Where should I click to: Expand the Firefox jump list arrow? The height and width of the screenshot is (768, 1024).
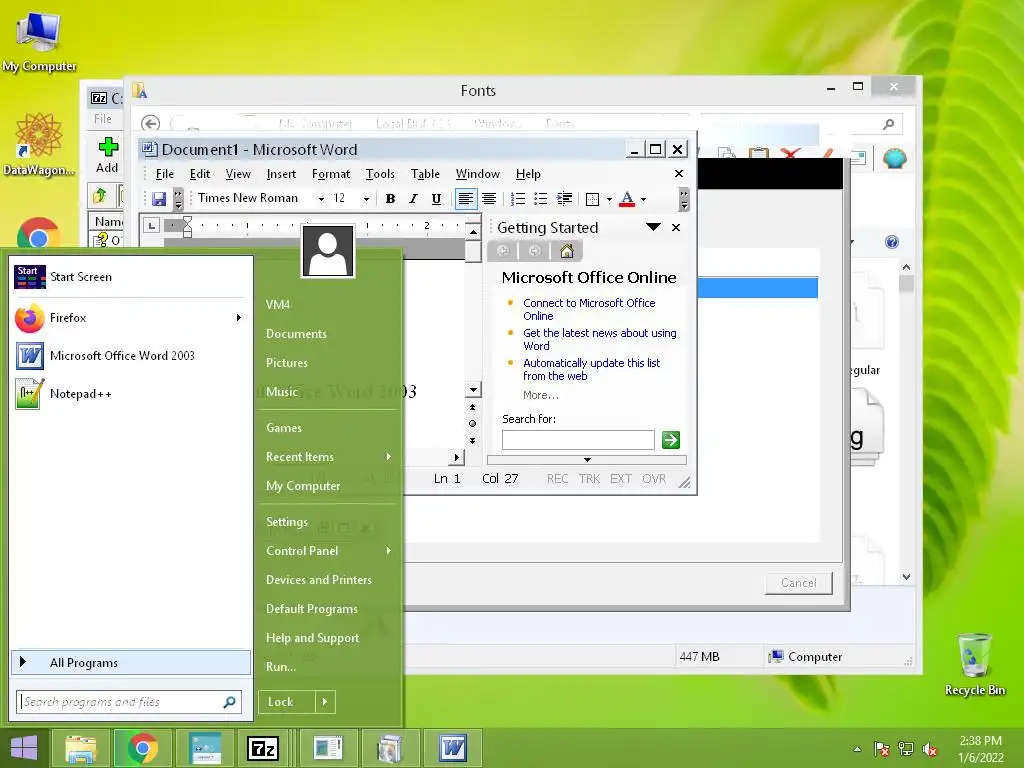[239, 317]
